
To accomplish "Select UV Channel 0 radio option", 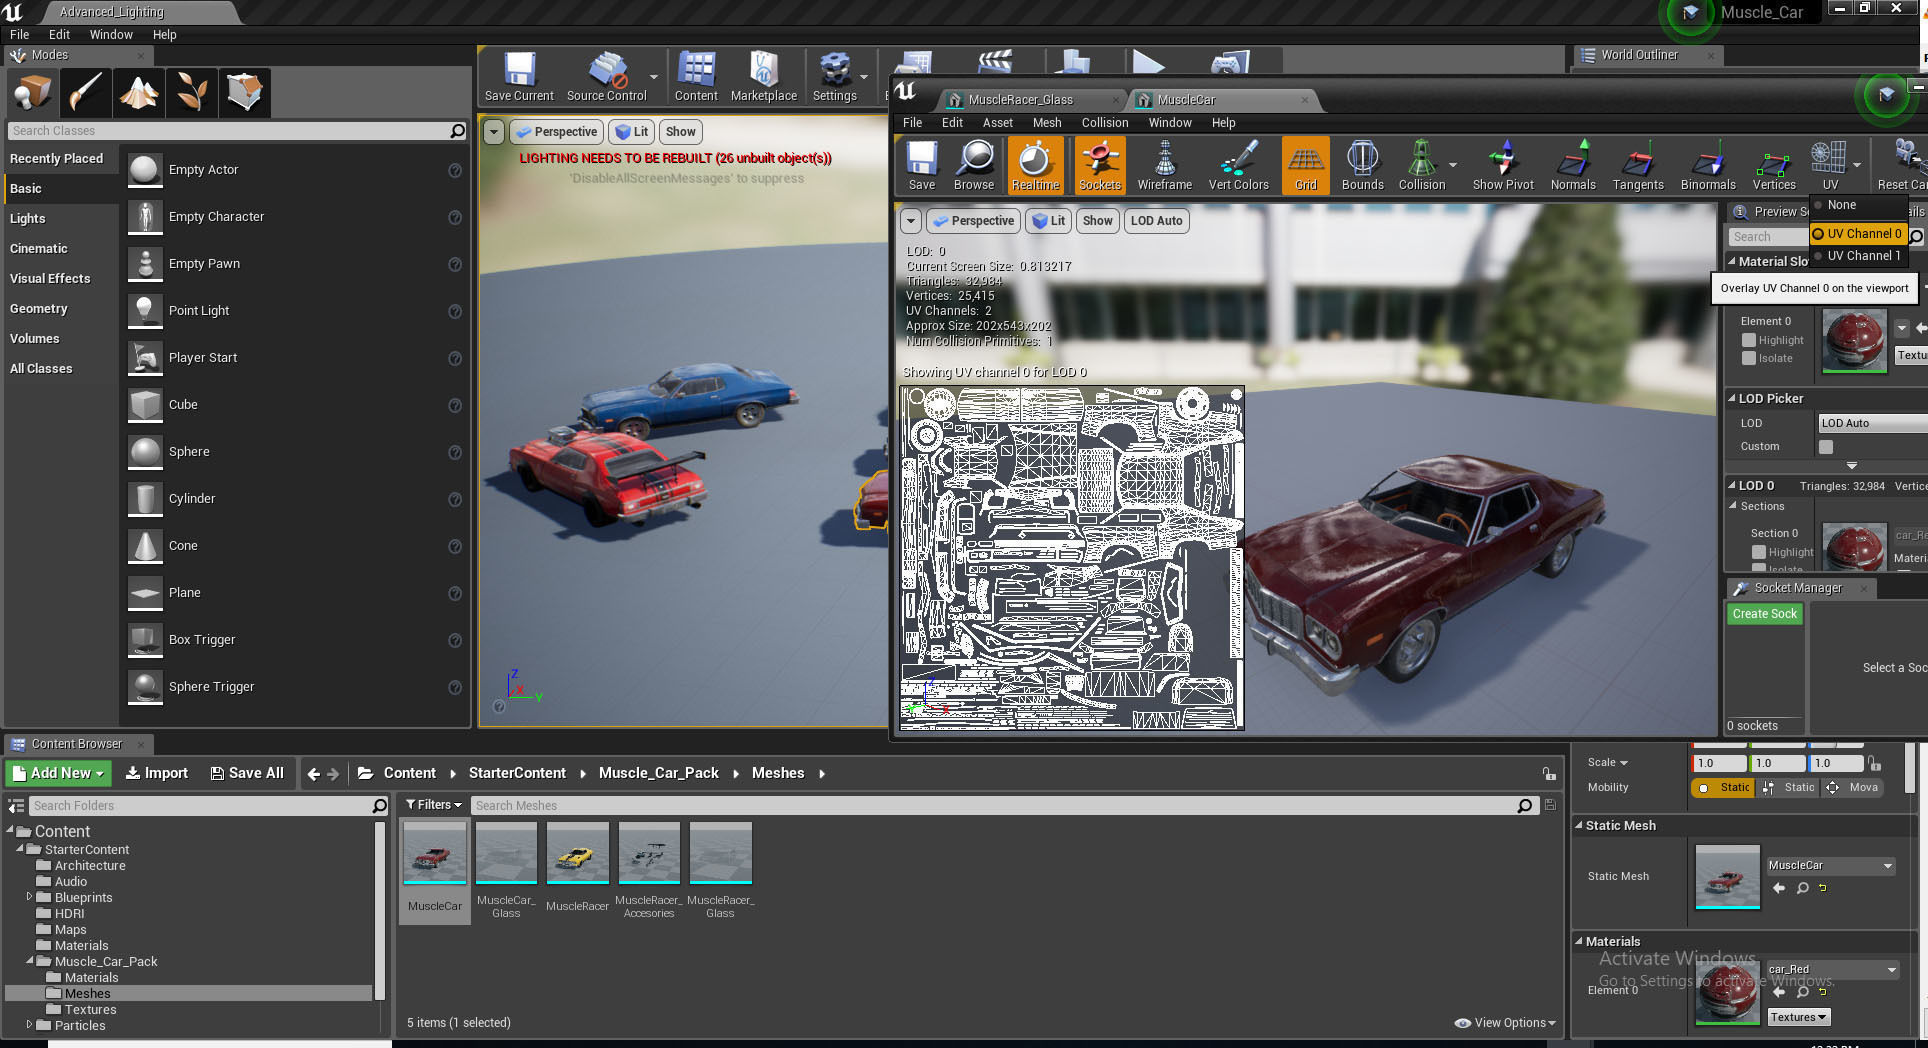I will click(1858, 234).
